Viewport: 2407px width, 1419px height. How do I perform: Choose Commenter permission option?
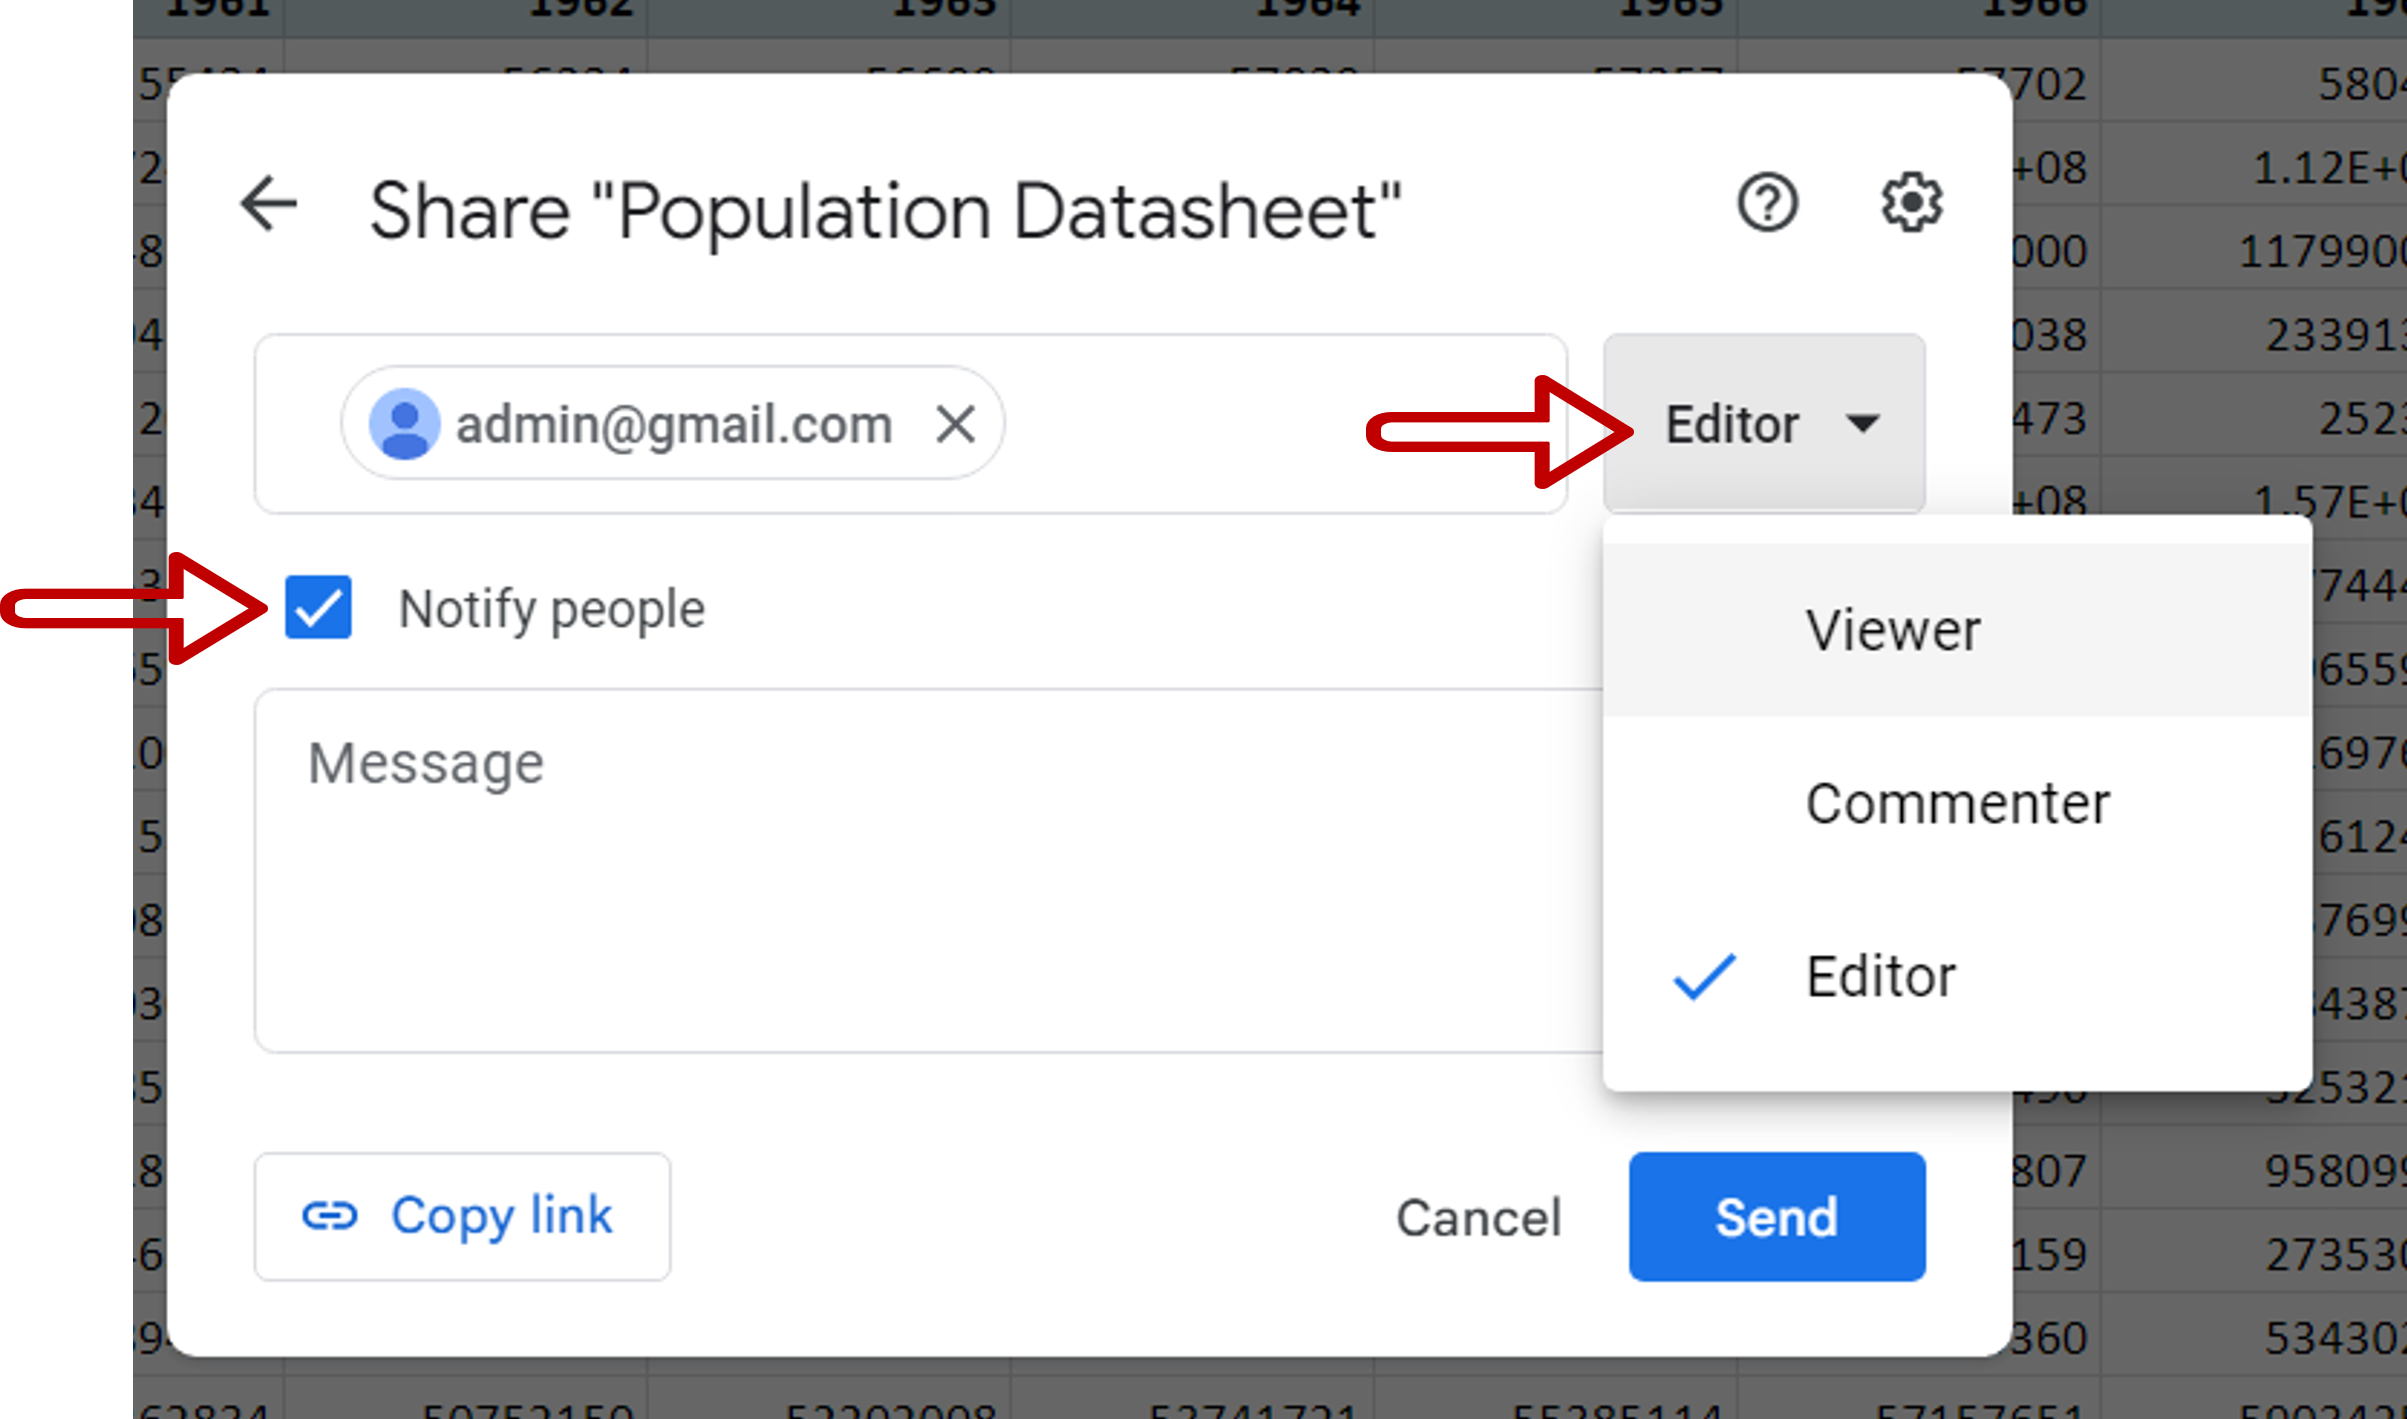point(1957,803)
